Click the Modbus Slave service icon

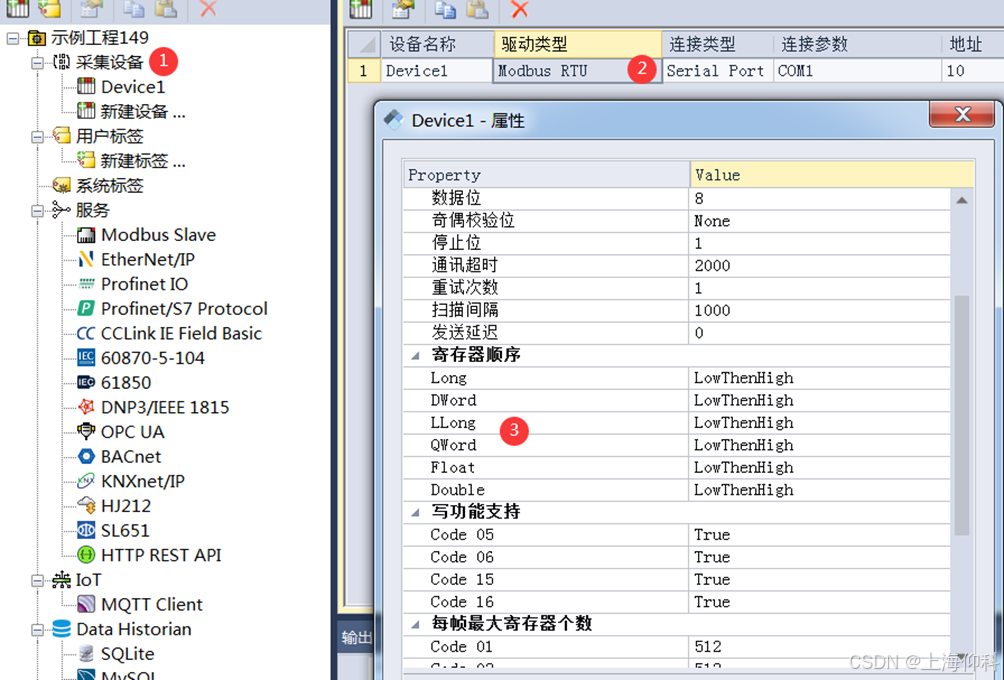(x=86, y=235)
